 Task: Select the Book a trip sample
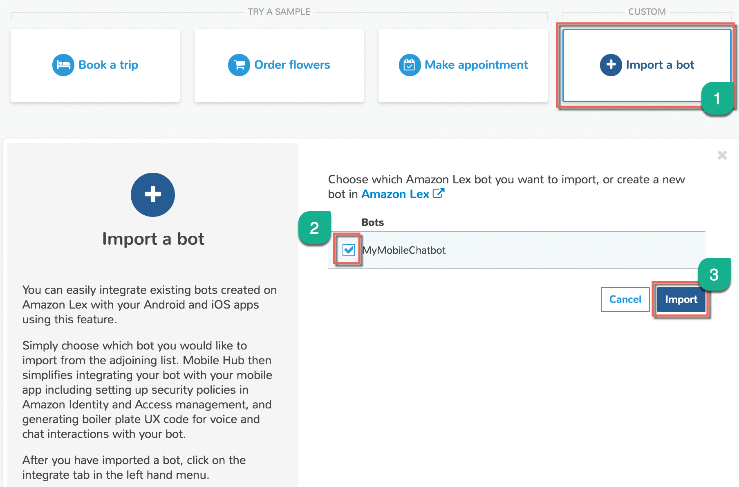(95, 65)
